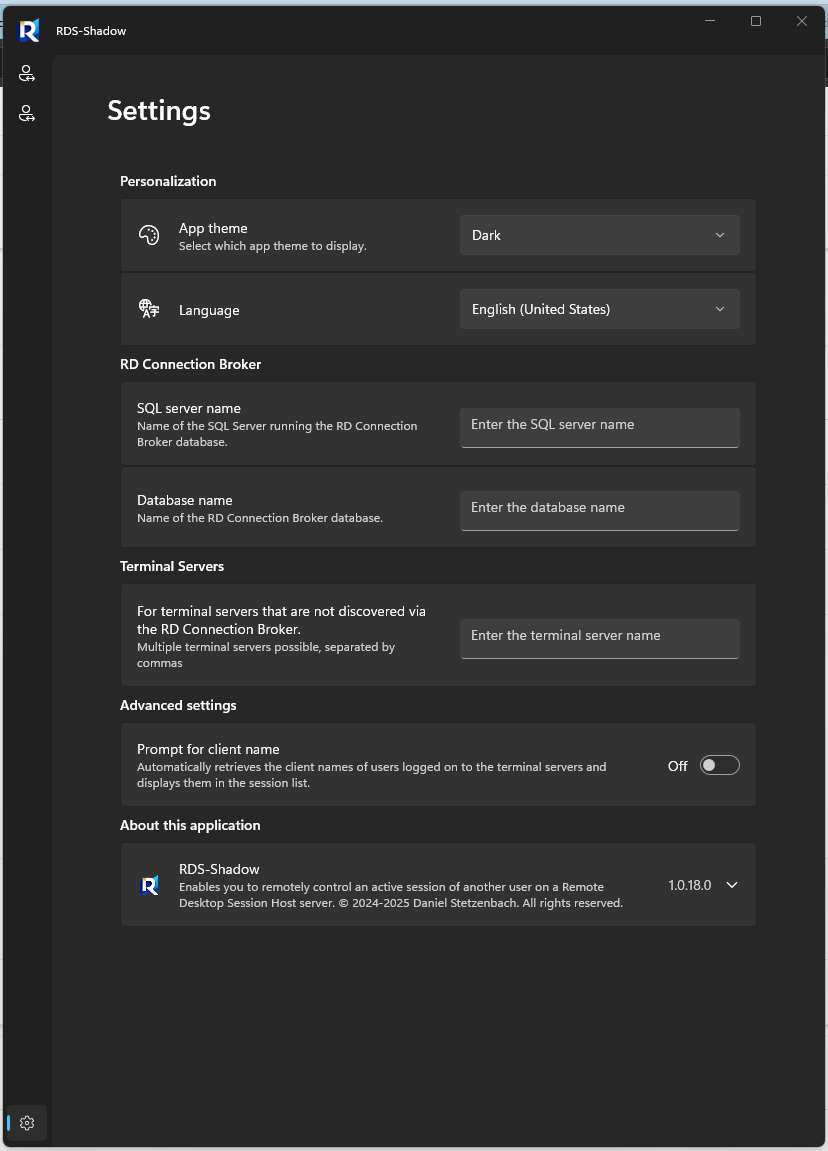Click the "RDS-Shadow" title bar text
Screen dimensions: 828x1151
coord(91,31)
